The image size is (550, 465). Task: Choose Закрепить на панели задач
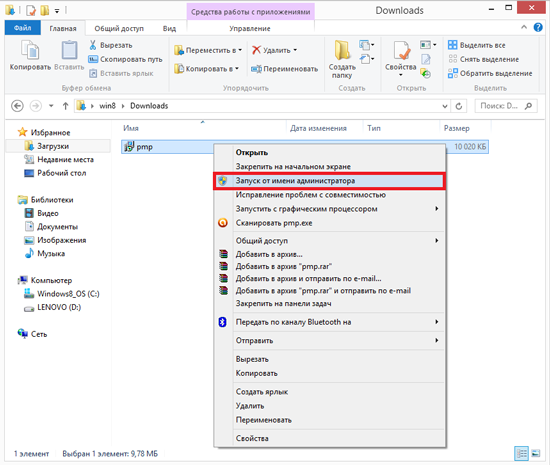330,303
